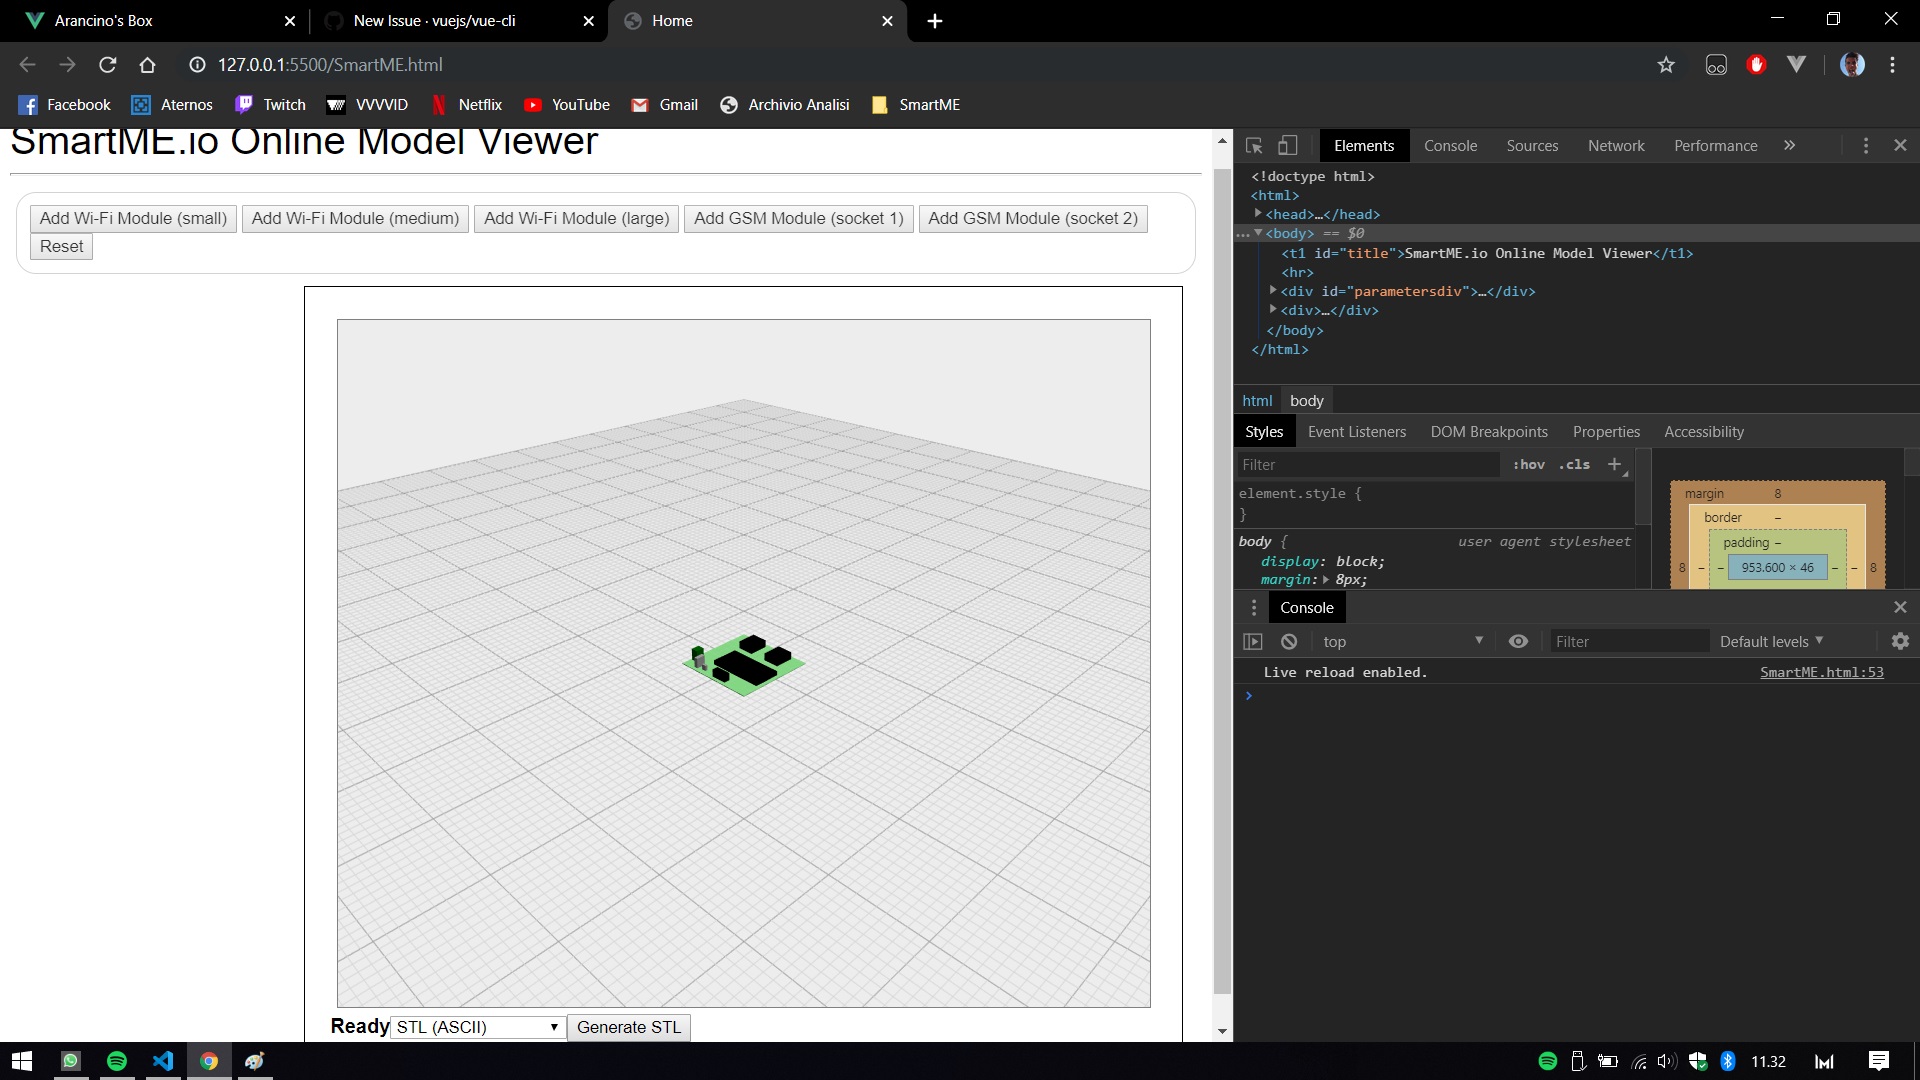1920x1080 pixels.
Task: Open the Accessibility pane
Action: click(1703, 432)
